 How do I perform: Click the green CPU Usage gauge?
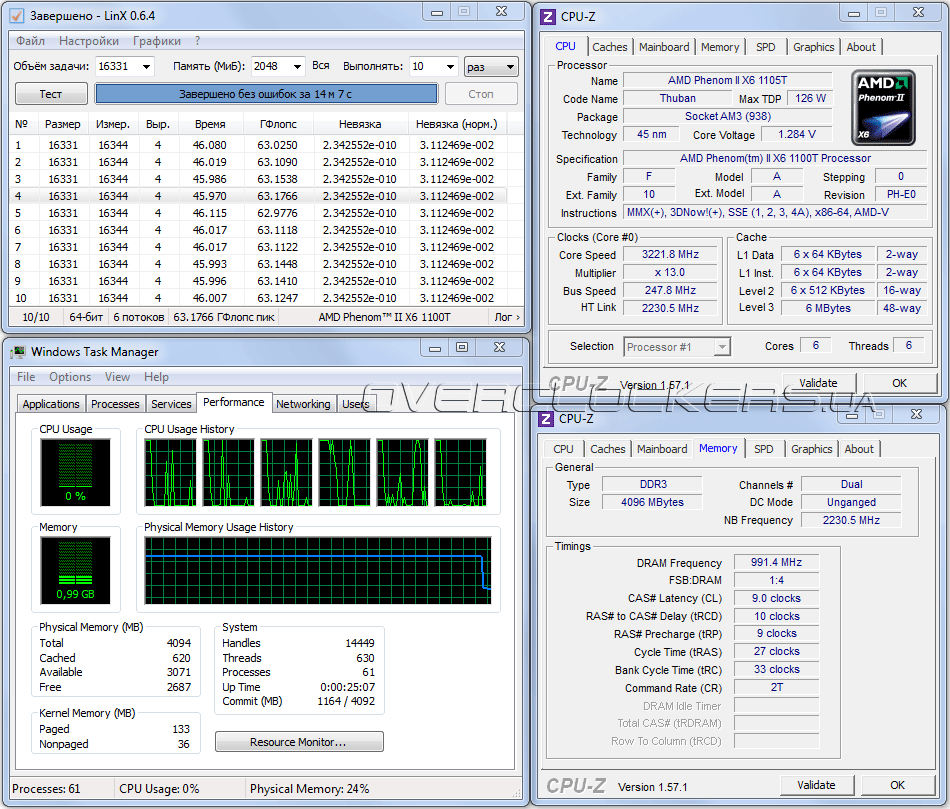75,471
